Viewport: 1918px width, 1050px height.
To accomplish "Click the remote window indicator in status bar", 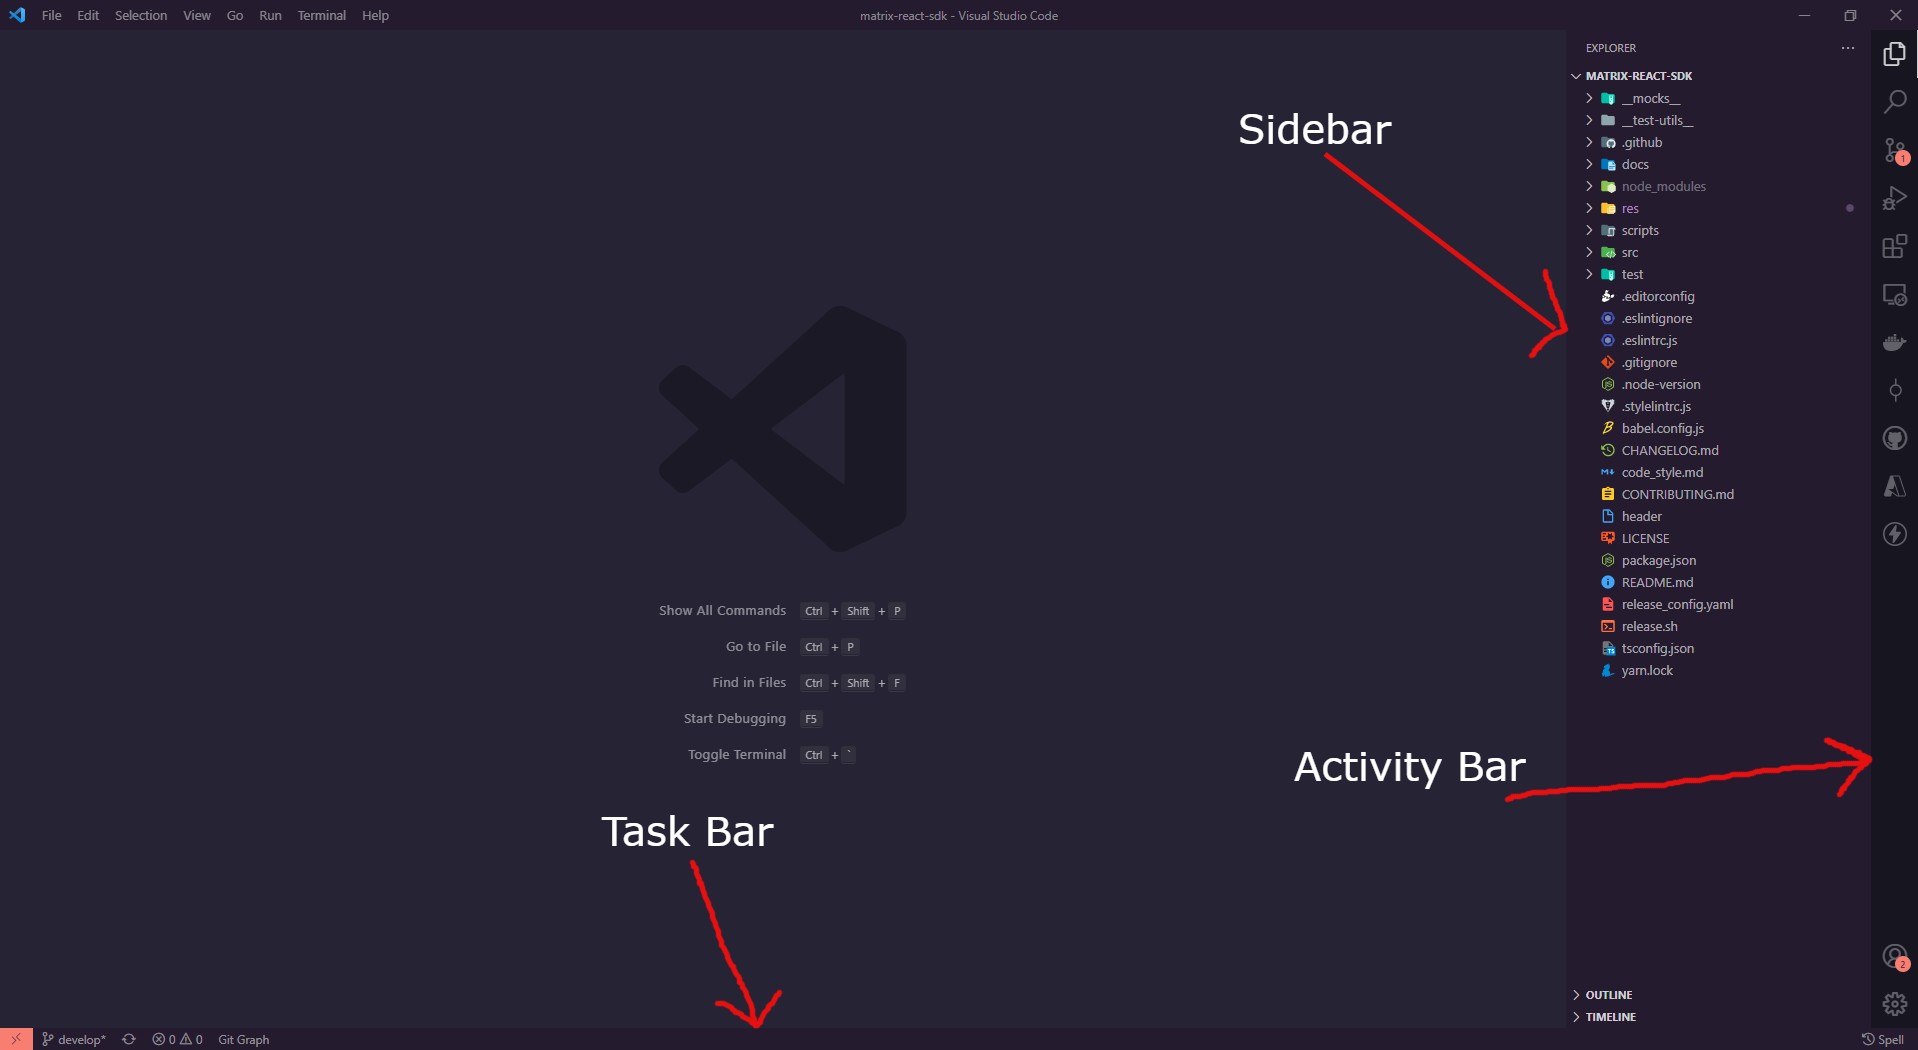I will click(16, 1039).
